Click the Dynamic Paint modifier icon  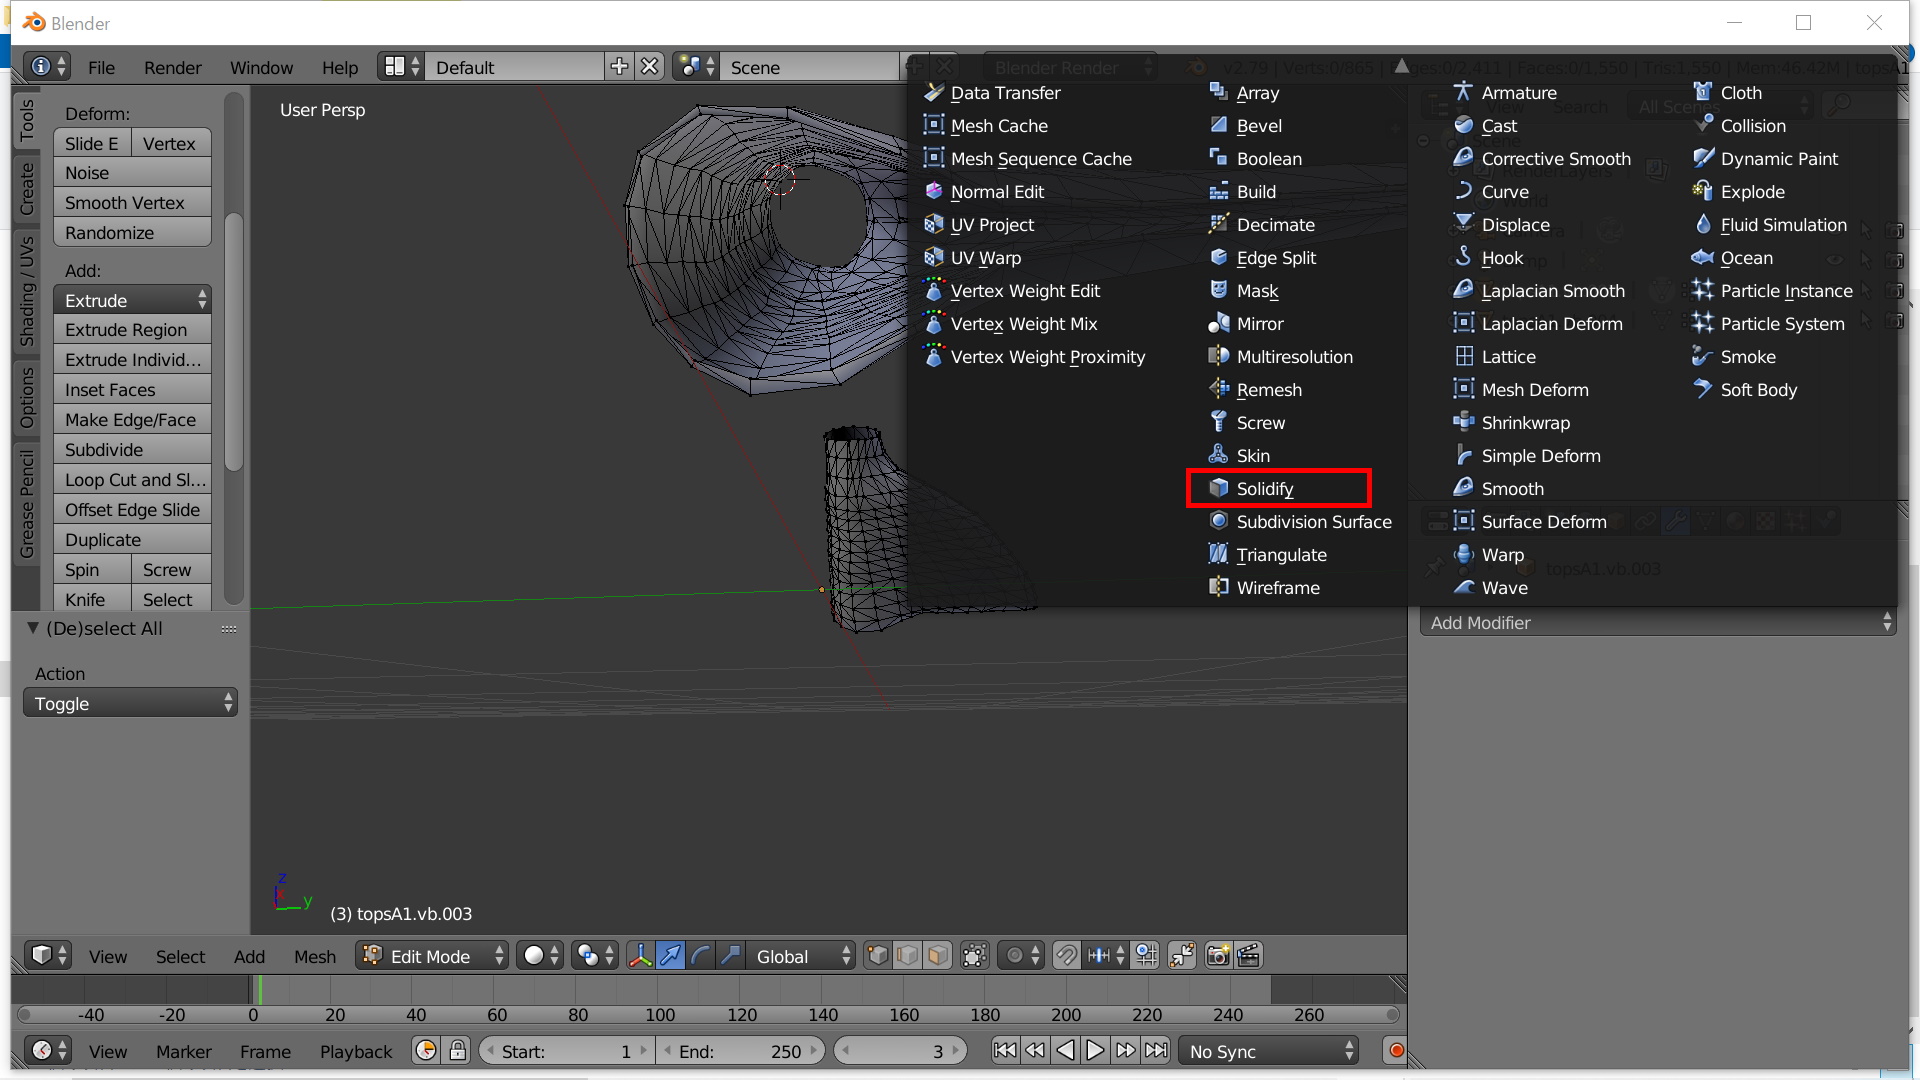pyautogui.click(x=1703, y=158)
